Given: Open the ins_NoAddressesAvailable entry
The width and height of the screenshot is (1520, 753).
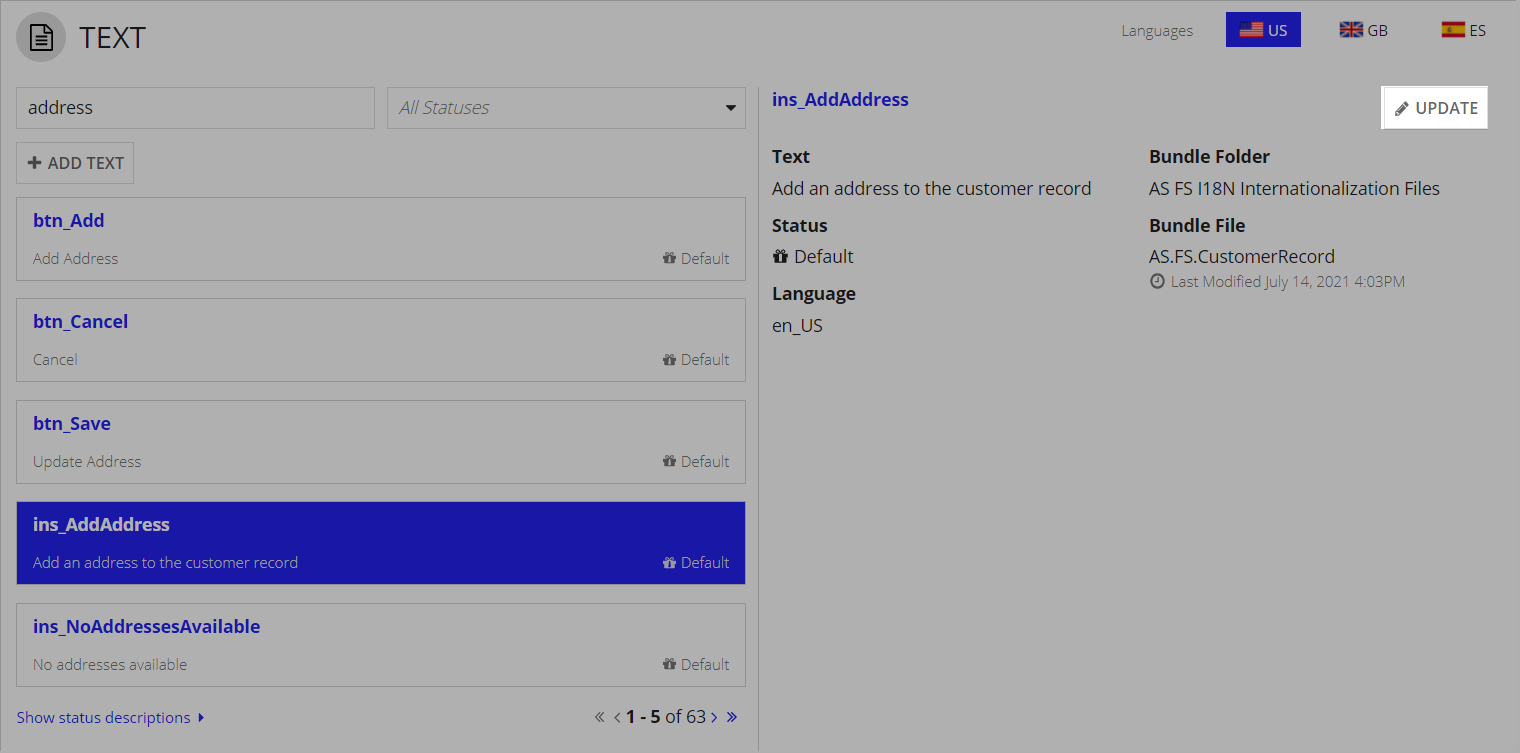Looking at the screenshot, I should click(x=381, y=645).
